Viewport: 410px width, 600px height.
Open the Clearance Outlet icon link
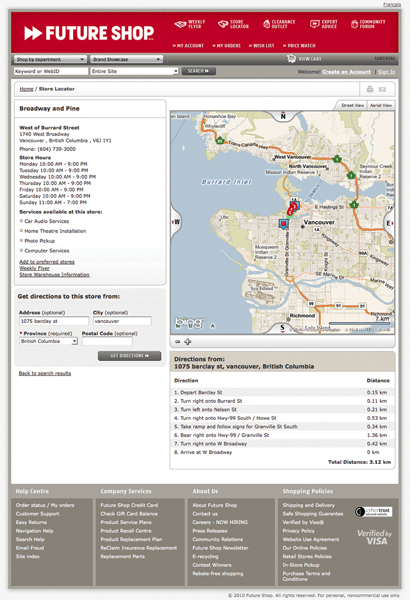point(279,24)
